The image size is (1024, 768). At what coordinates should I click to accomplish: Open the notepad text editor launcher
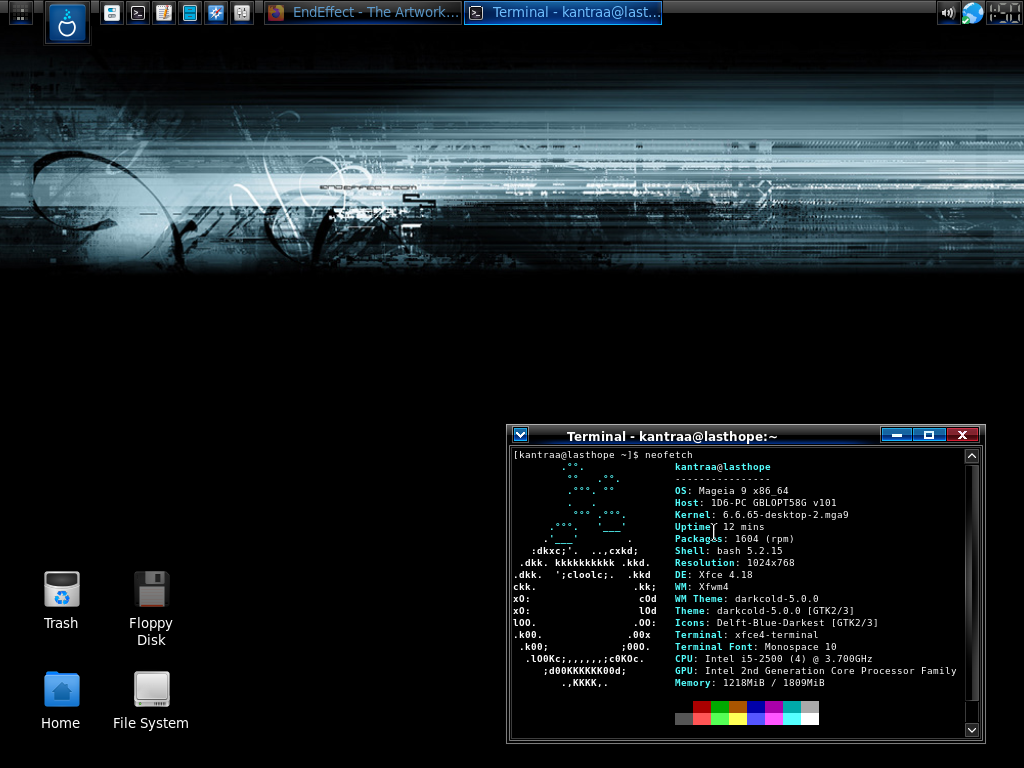pos(164,12)
